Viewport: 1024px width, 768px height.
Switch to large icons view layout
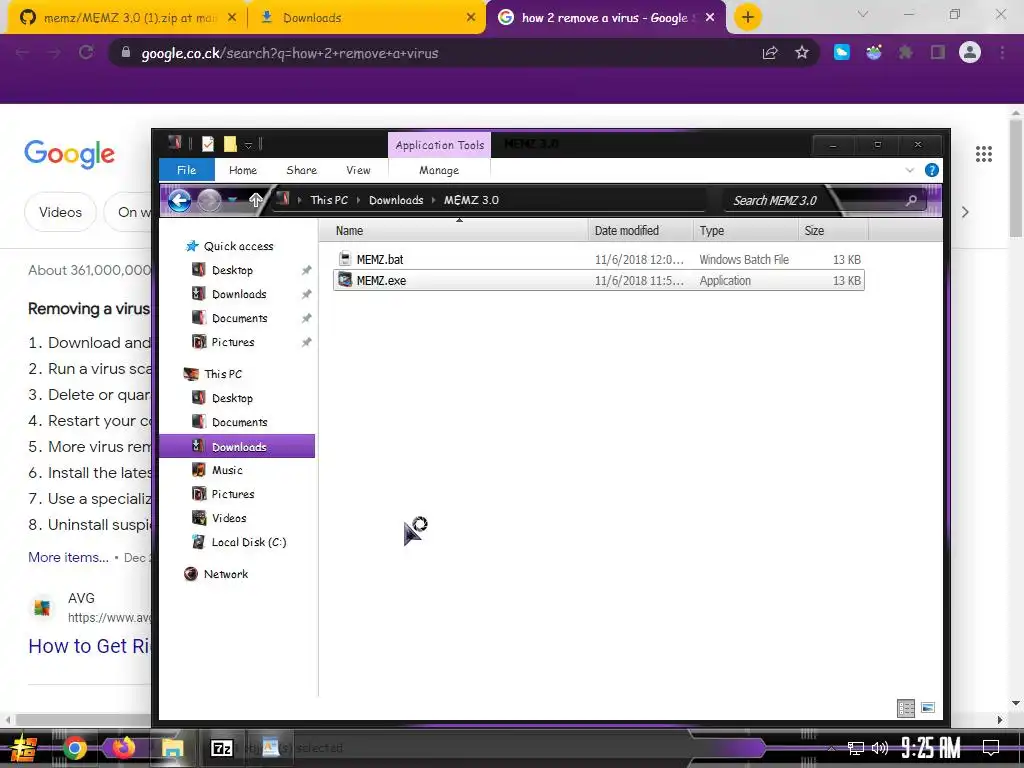tap(927, 708)
